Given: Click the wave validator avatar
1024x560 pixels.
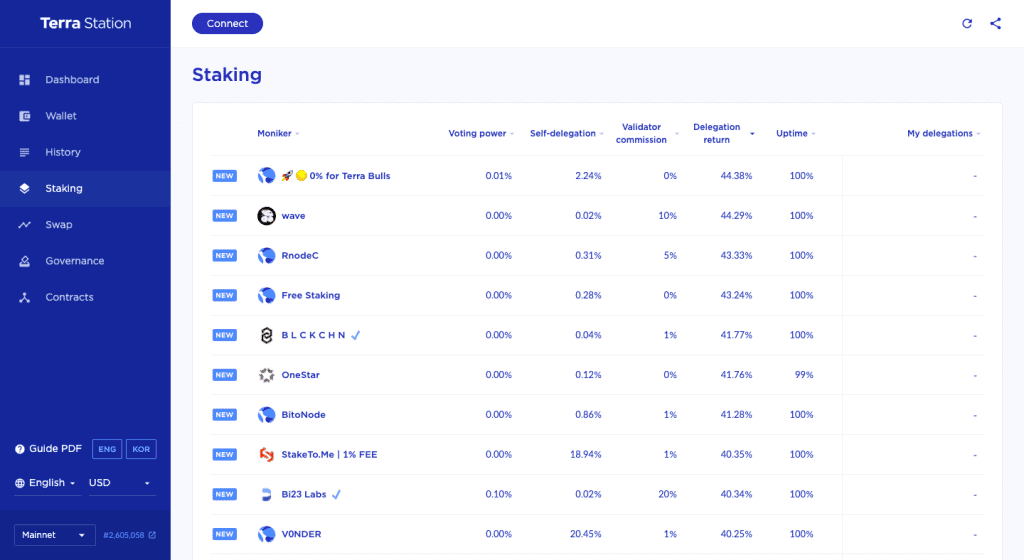Looking at the screenshot, I should pos(266,215).
